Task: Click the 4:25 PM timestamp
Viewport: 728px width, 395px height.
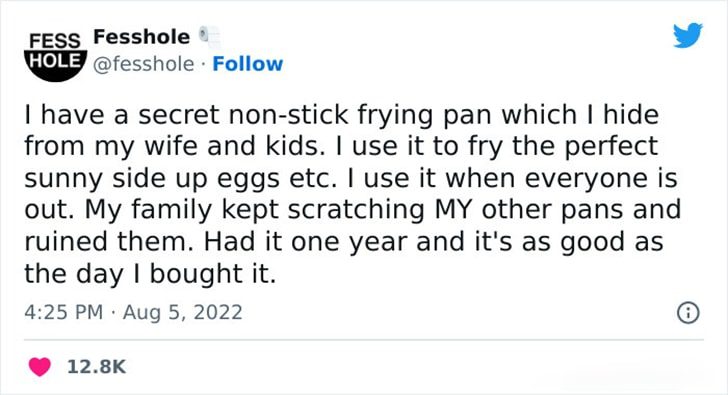Action: tap(64, 312)
